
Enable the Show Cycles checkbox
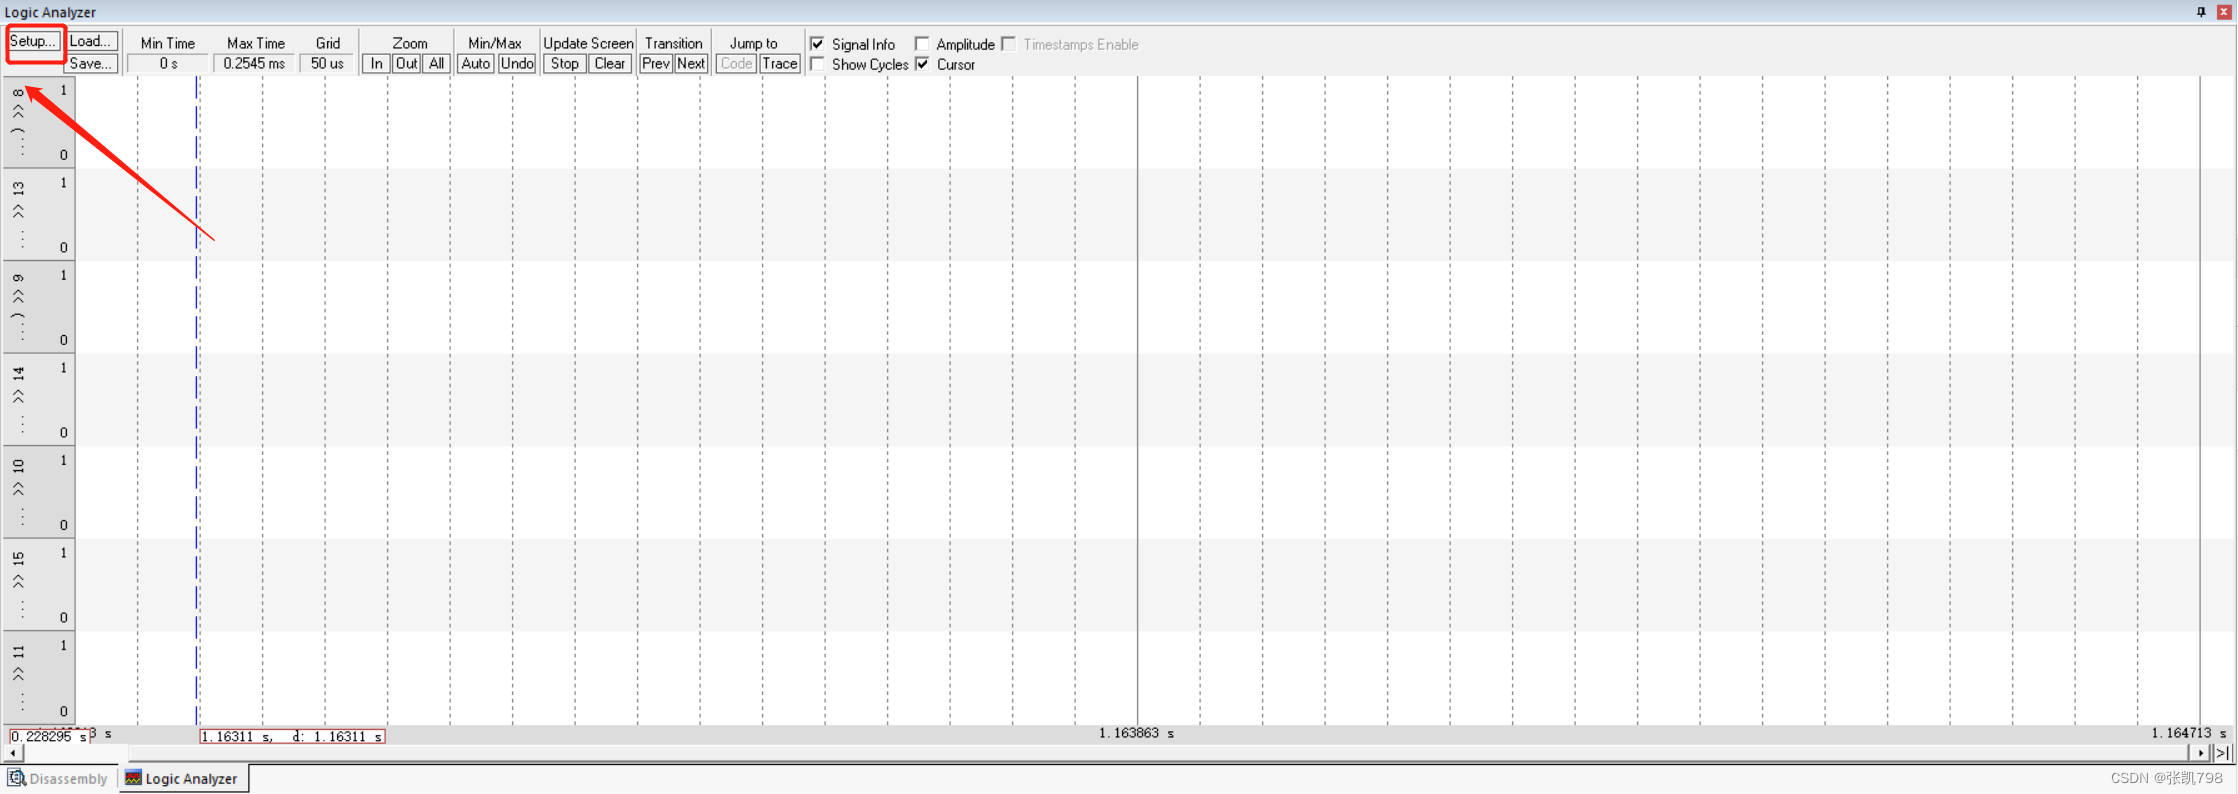(x=818, y=64)
